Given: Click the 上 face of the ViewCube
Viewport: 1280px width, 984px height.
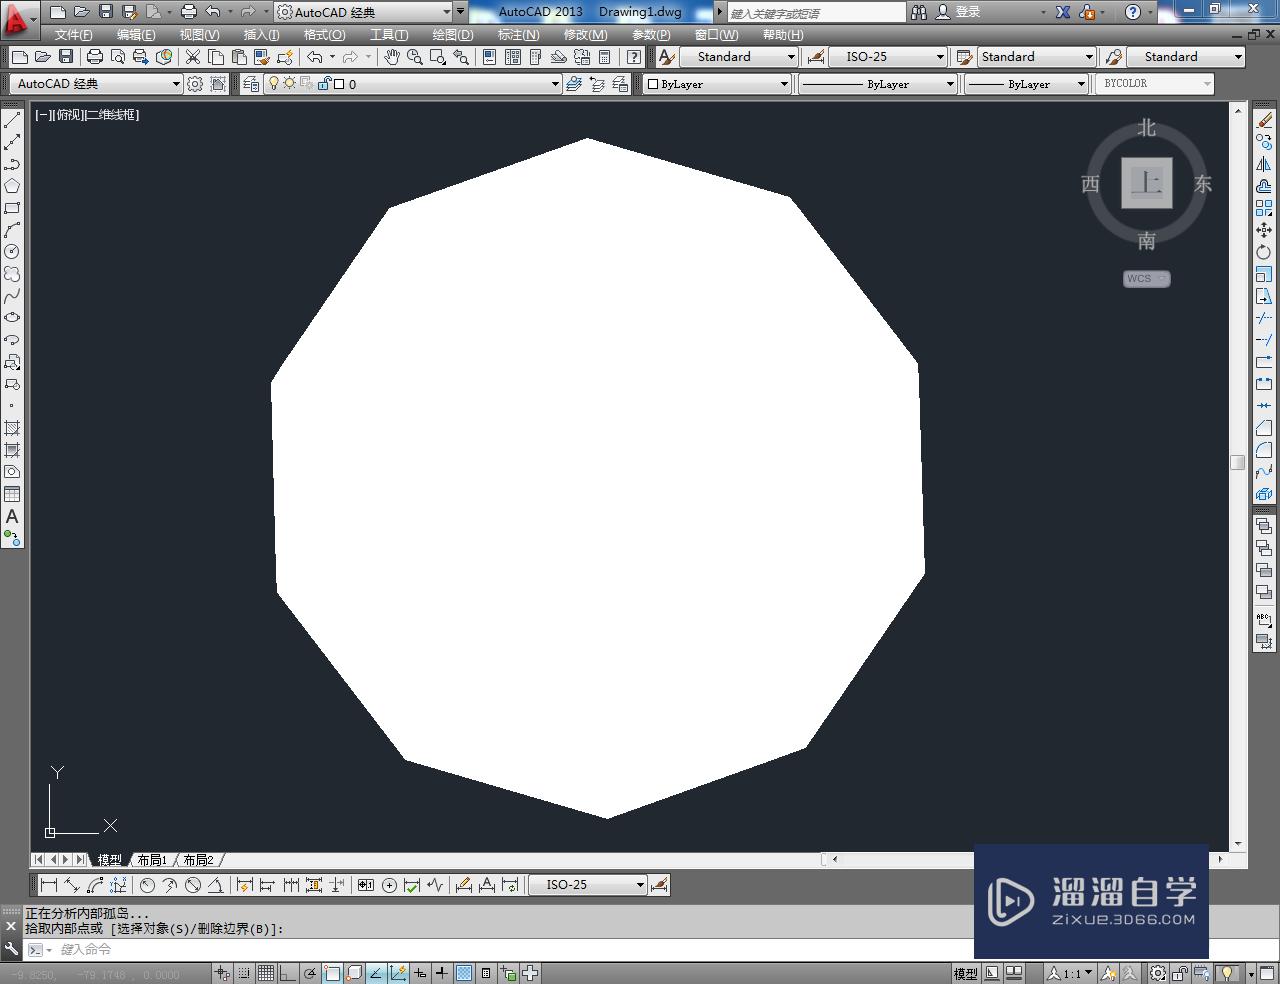Looking at the screenshot, I should click(x=1146, y=183).
